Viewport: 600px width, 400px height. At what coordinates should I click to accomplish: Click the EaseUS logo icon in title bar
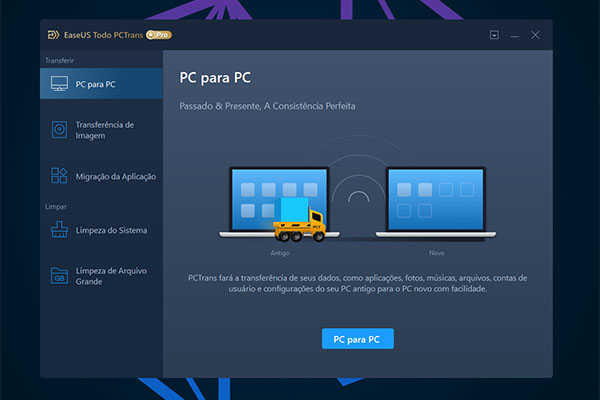click(x=53, y=35)
